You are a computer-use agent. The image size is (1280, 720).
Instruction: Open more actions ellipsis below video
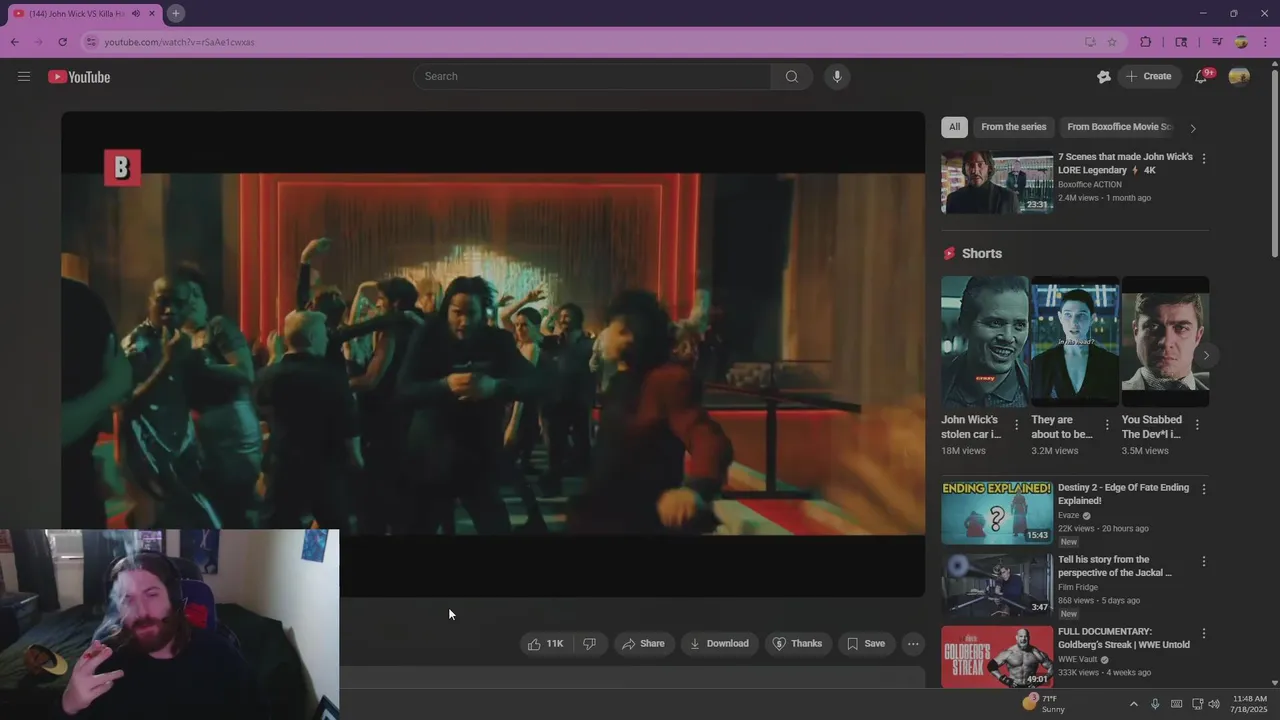pos(913,644)
